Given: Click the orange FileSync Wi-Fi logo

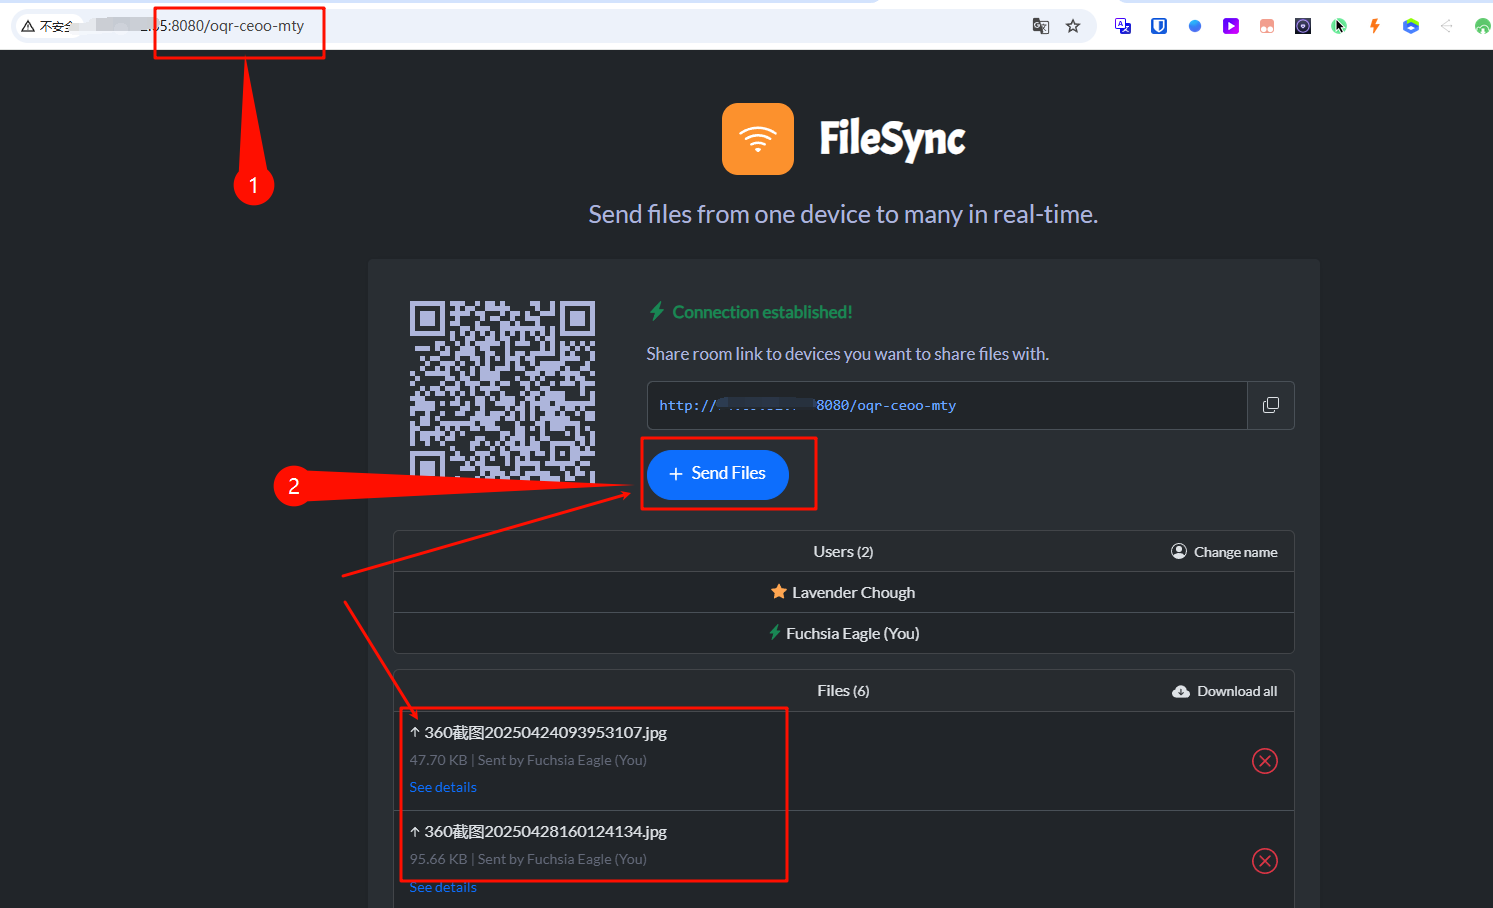Looking at the screenshot, I should click(x=758, y=139).
